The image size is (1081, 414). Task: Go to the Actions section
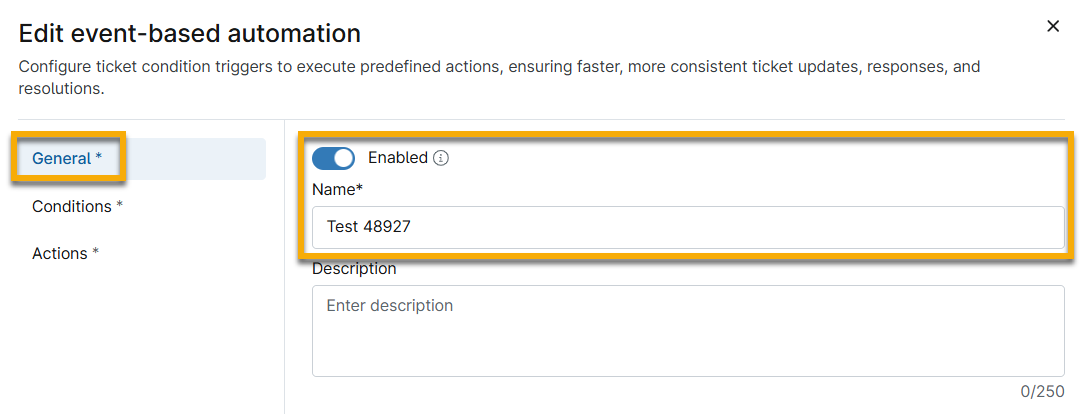65,253
